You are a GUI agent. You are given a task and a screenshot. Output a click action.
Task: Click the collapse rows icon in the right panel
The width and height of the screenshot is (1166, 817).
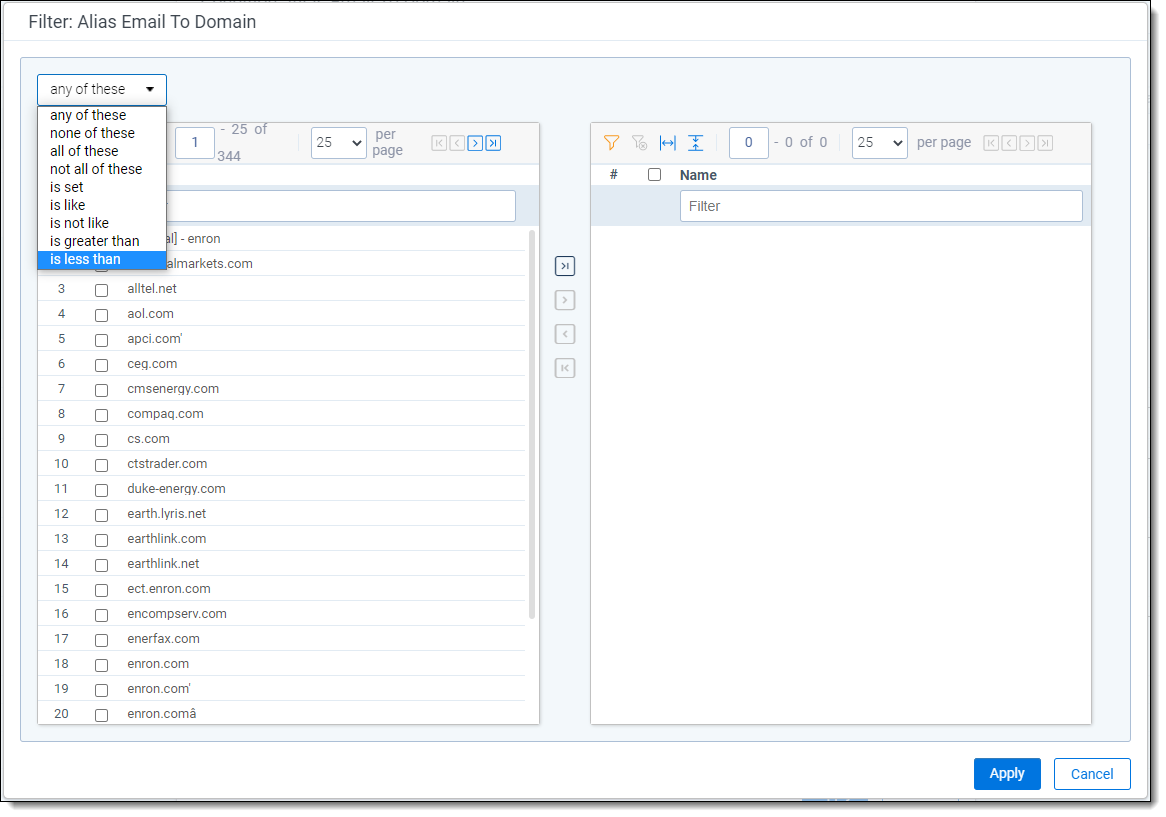pos(696,143)
